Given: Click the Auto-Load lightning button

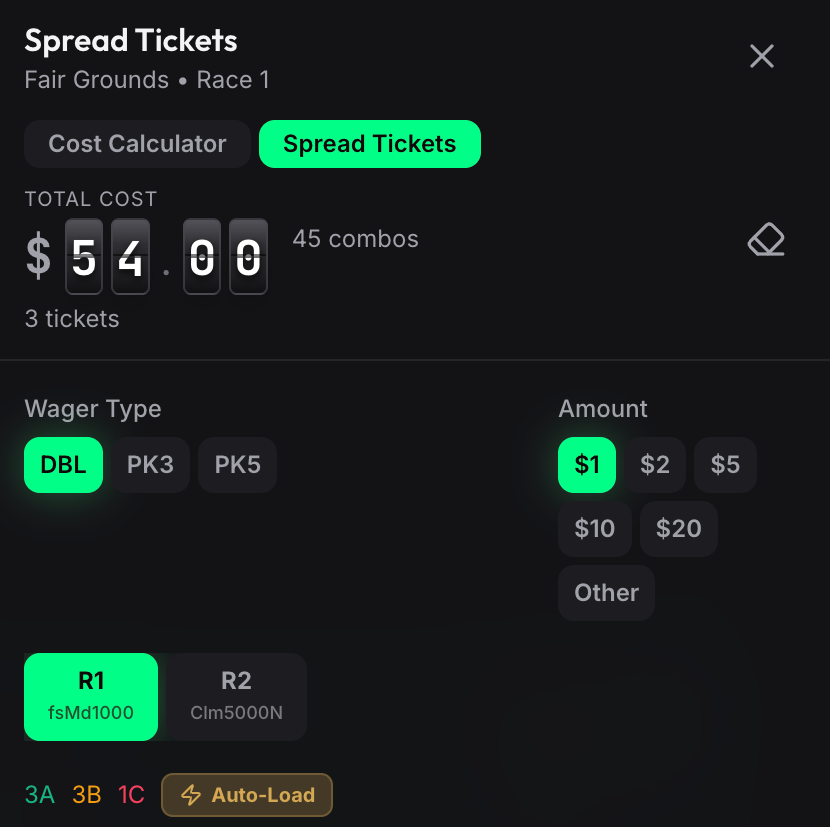Looking at the screenshot, I should click(247, 795).
